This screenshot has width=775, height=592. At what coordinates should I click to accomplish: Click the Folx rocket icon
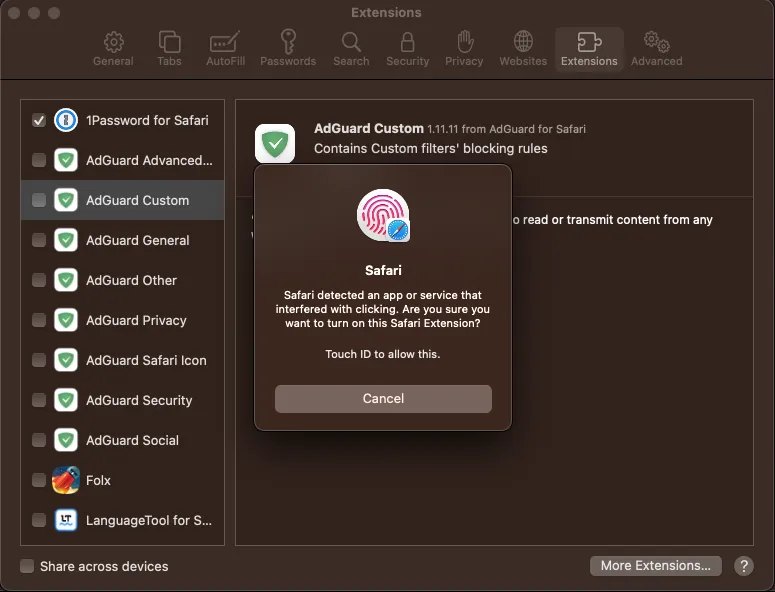coord(66,480)
